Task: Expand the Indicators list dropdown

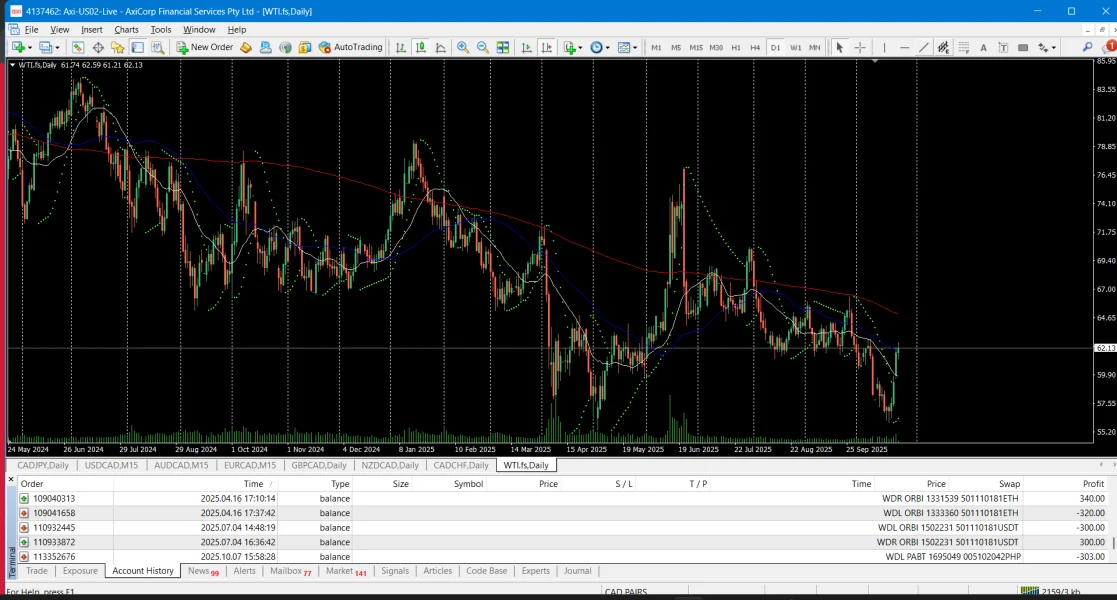Action: pyautogui.click(x=572, y=47)
